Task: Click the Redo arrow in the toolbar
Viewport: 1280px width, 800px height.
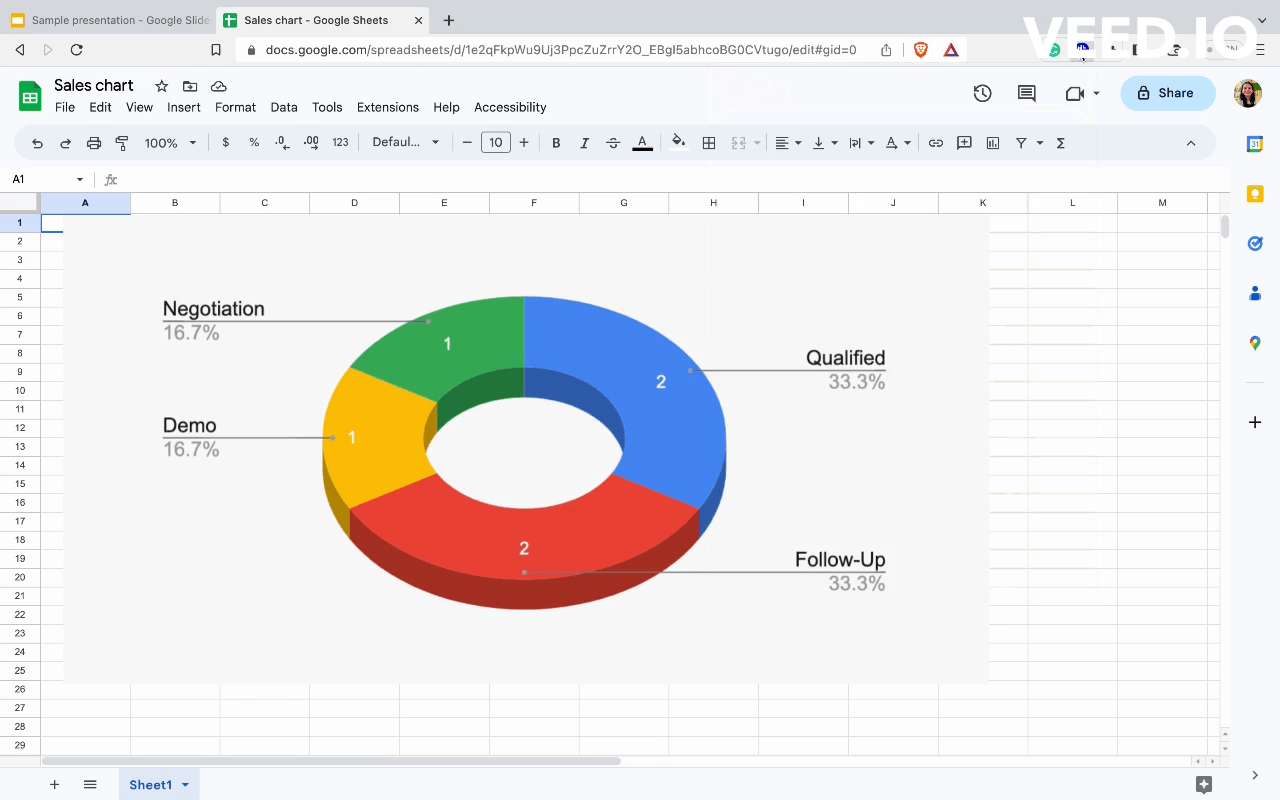Action: click(65, 143)
